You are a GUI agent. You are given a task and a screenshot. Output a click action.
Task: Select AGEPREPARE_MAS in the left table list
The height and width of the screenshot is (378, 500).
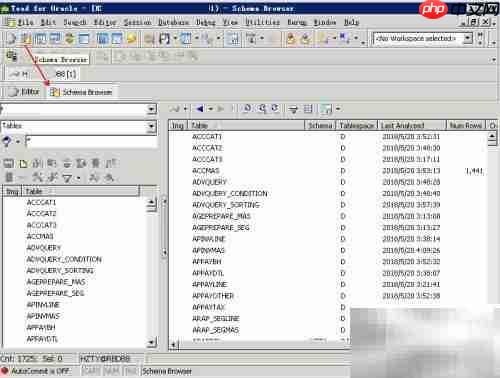click(x=56, y=282)
